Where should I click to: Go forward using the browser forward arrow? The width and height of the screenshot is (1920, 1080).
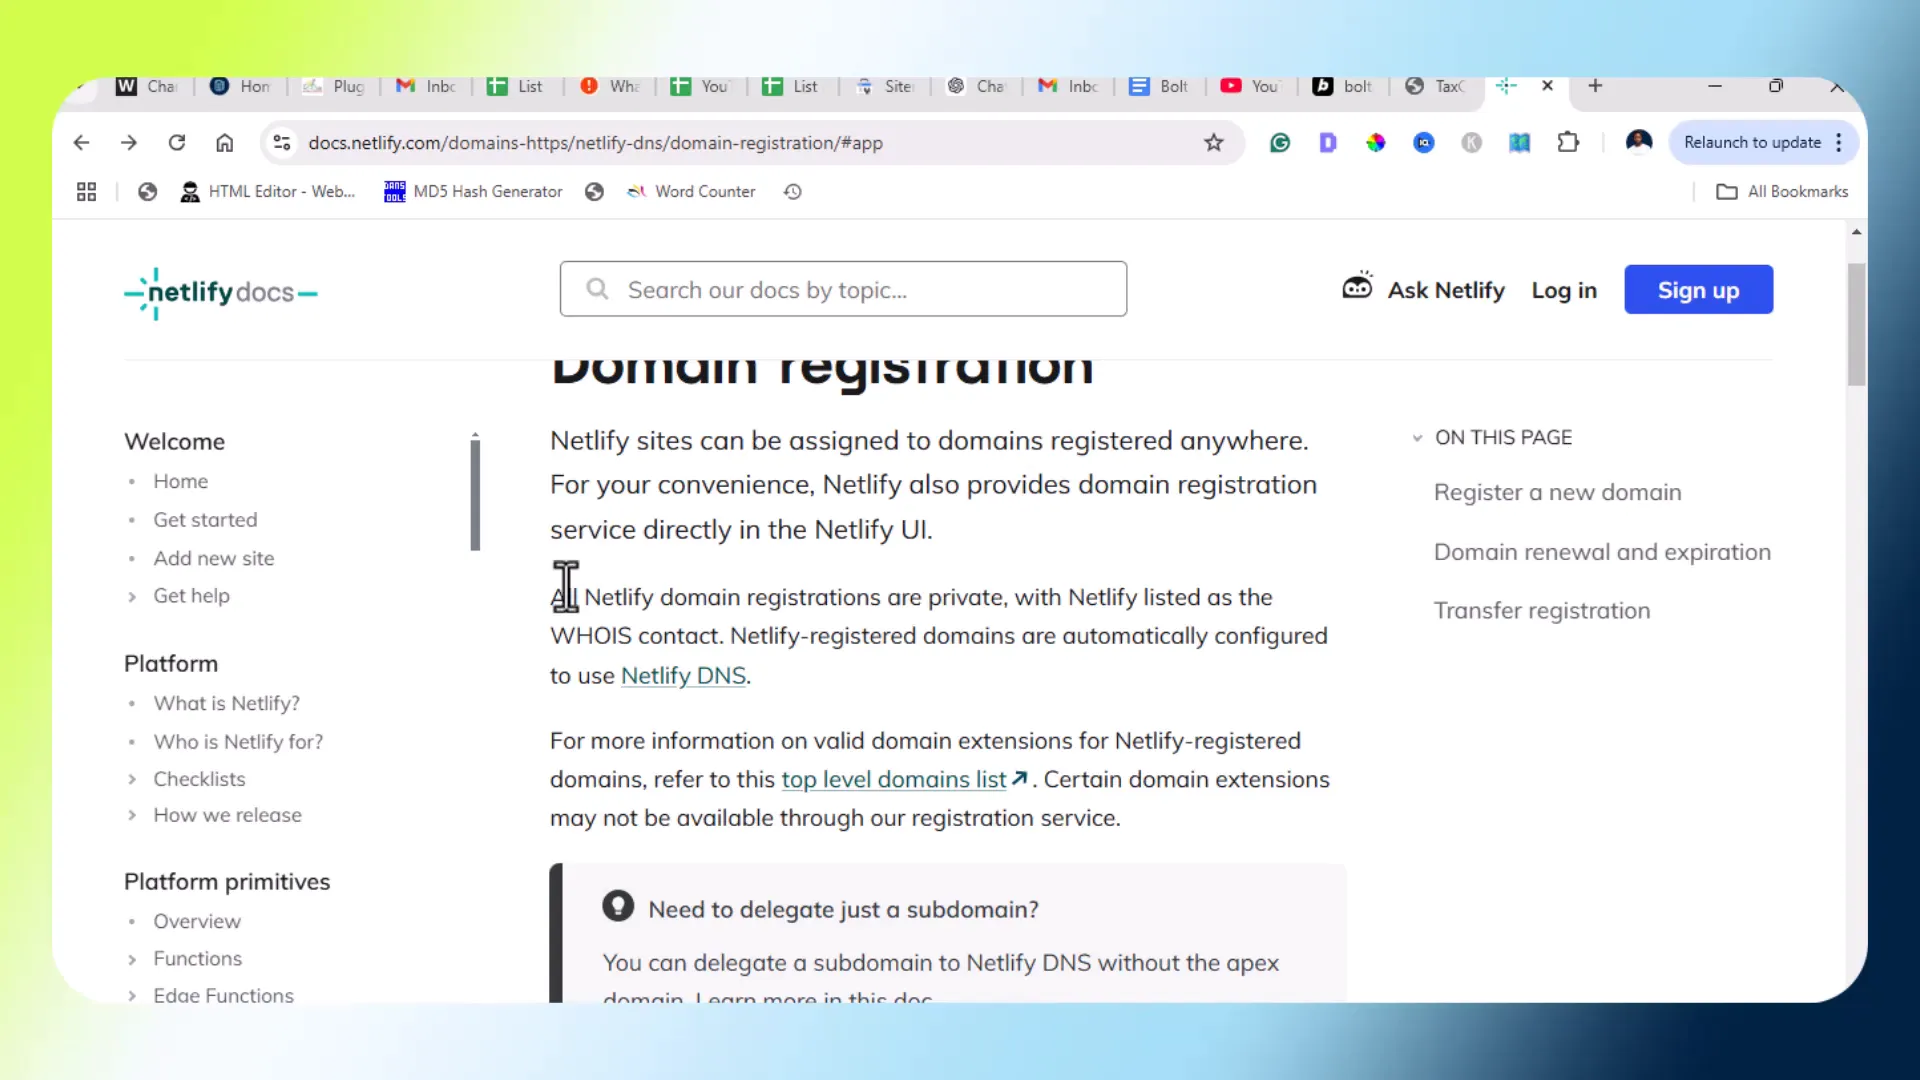(129, 143)
